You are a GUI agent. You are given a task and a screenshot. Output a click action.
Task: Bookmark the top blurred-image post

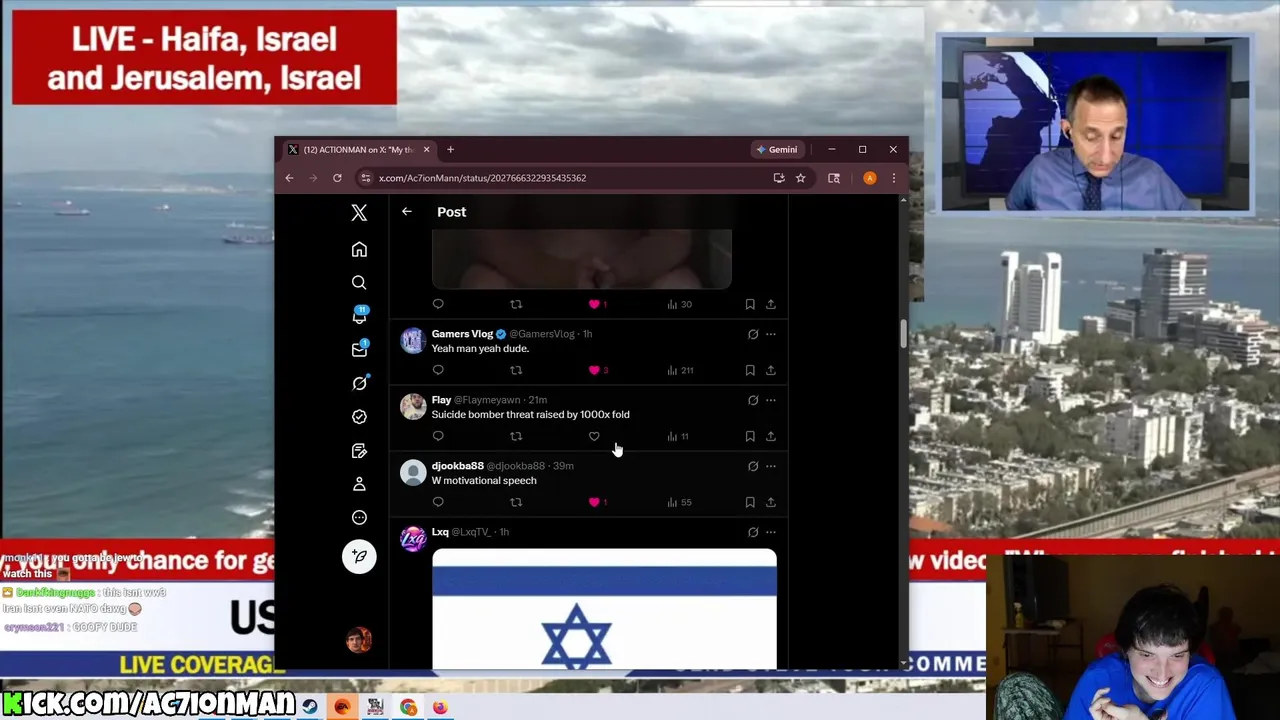pos(750,304)
